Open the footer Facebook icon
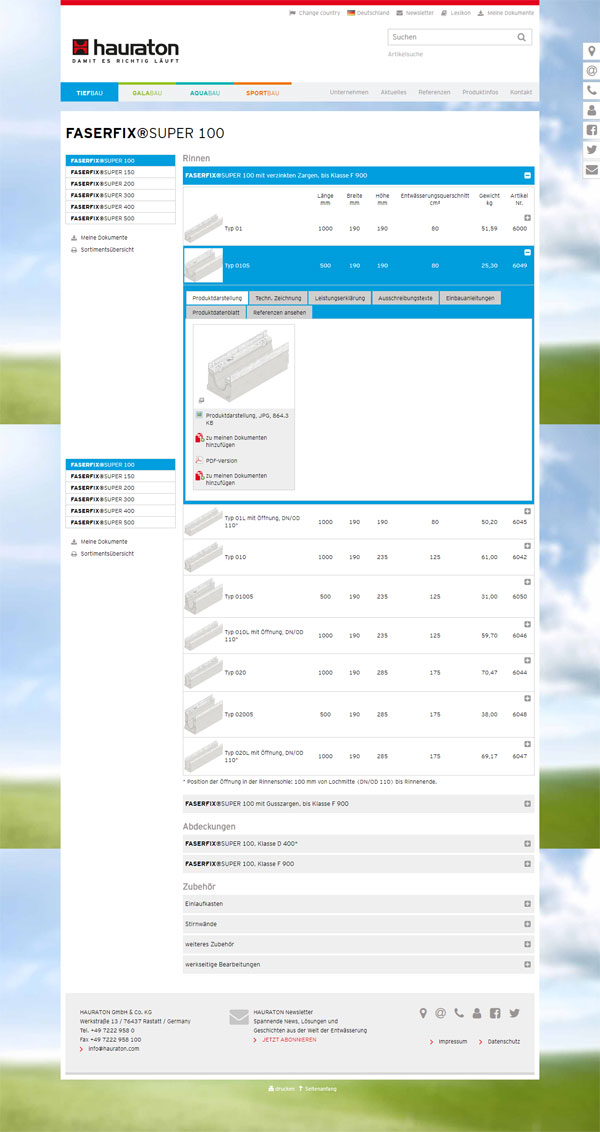The height and width of the screenshot is (1132, 600). point(495,1013)
